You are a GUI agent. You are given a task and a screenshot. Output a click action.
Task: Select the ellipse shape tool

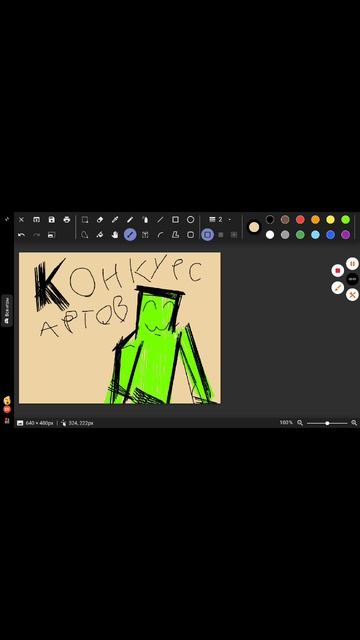pyautogui.click(x=190, y=220)
